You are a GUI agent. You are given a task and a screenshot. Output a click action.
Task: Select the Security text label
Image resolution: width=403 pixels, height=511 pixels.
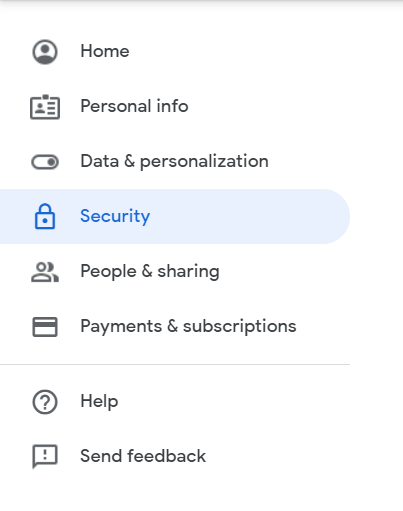coord(115,217)
